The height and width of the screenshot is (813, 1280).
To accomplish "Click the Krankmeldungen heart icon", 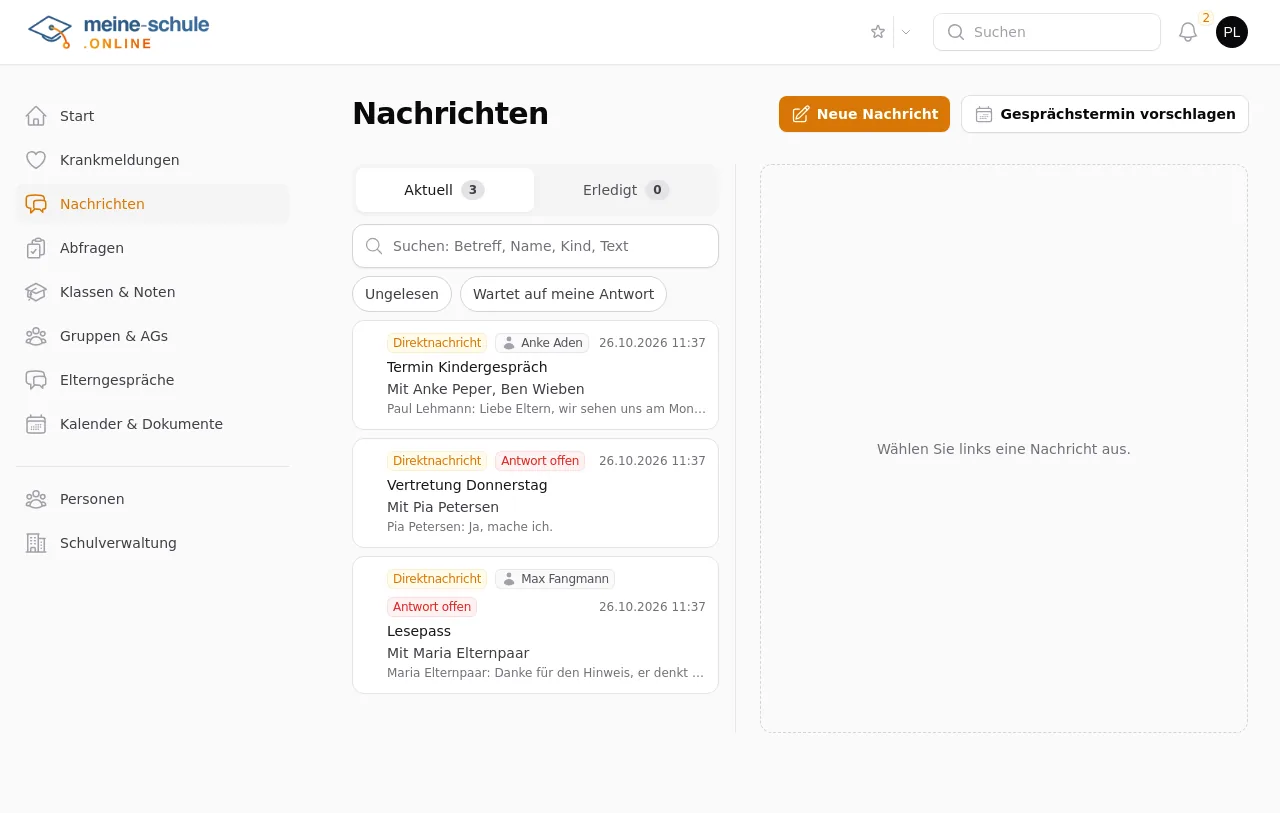I will (36, 160).
